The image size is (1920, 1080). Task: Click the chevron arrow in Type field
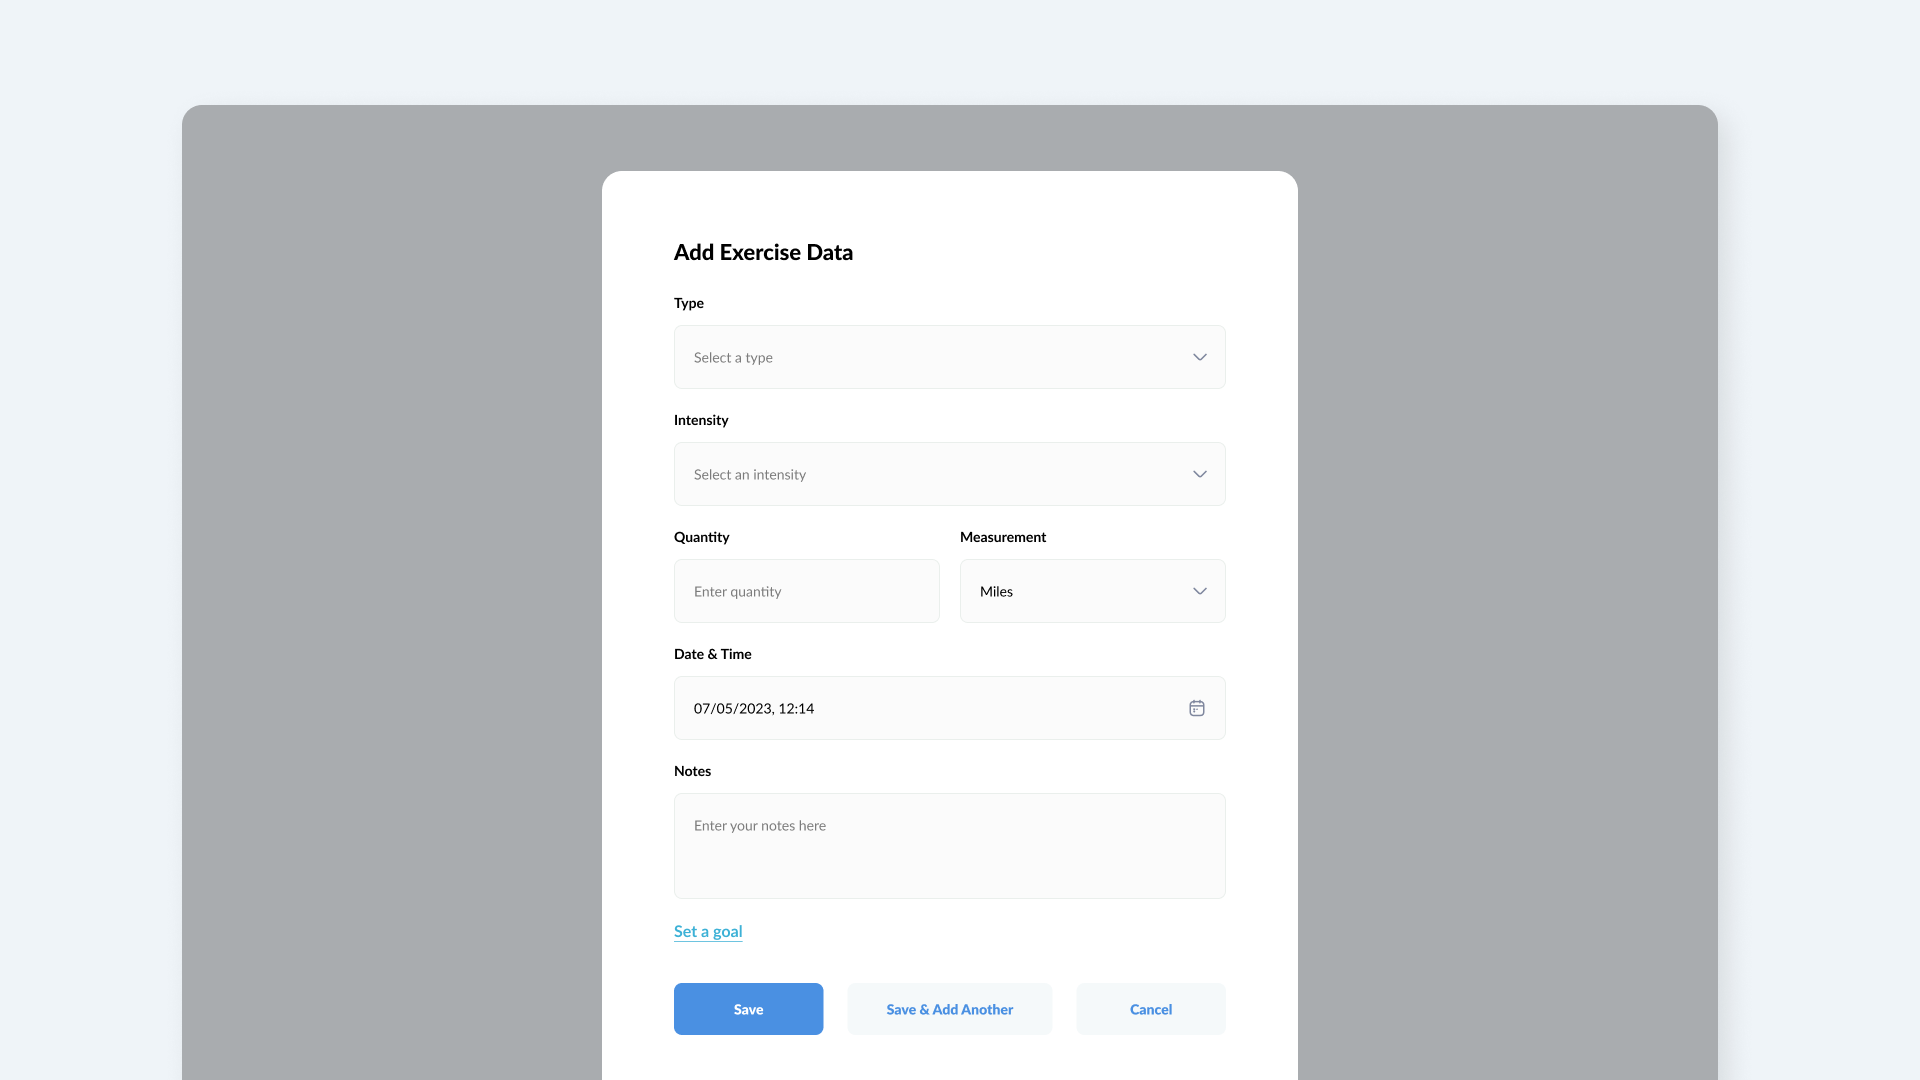pos(1199,357)
